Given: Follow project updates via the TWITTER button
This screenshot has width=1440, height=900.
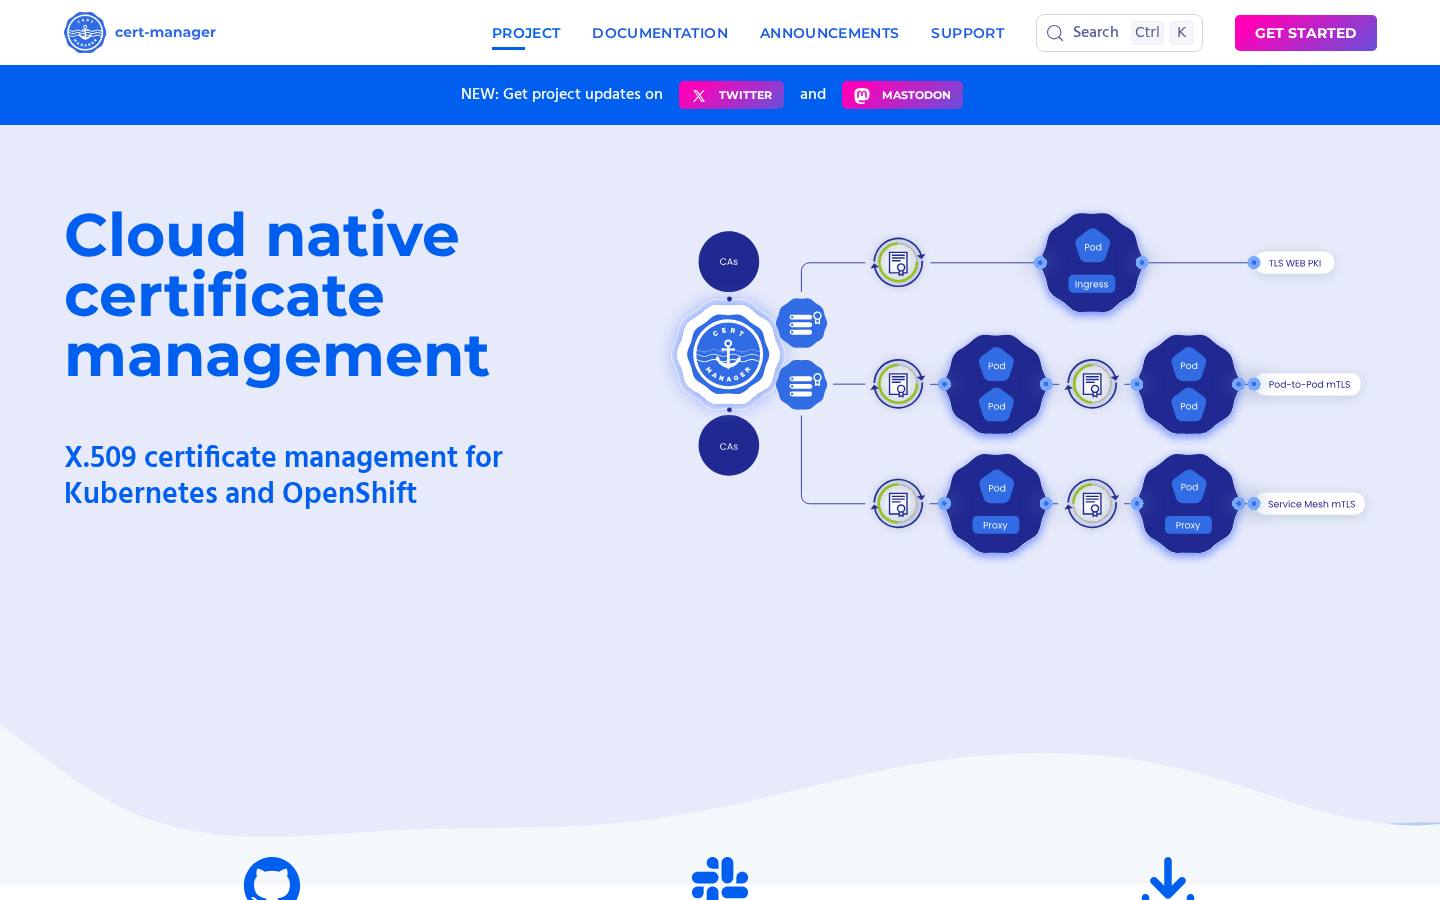Looking at the screenshot, I should coord(731,95).
